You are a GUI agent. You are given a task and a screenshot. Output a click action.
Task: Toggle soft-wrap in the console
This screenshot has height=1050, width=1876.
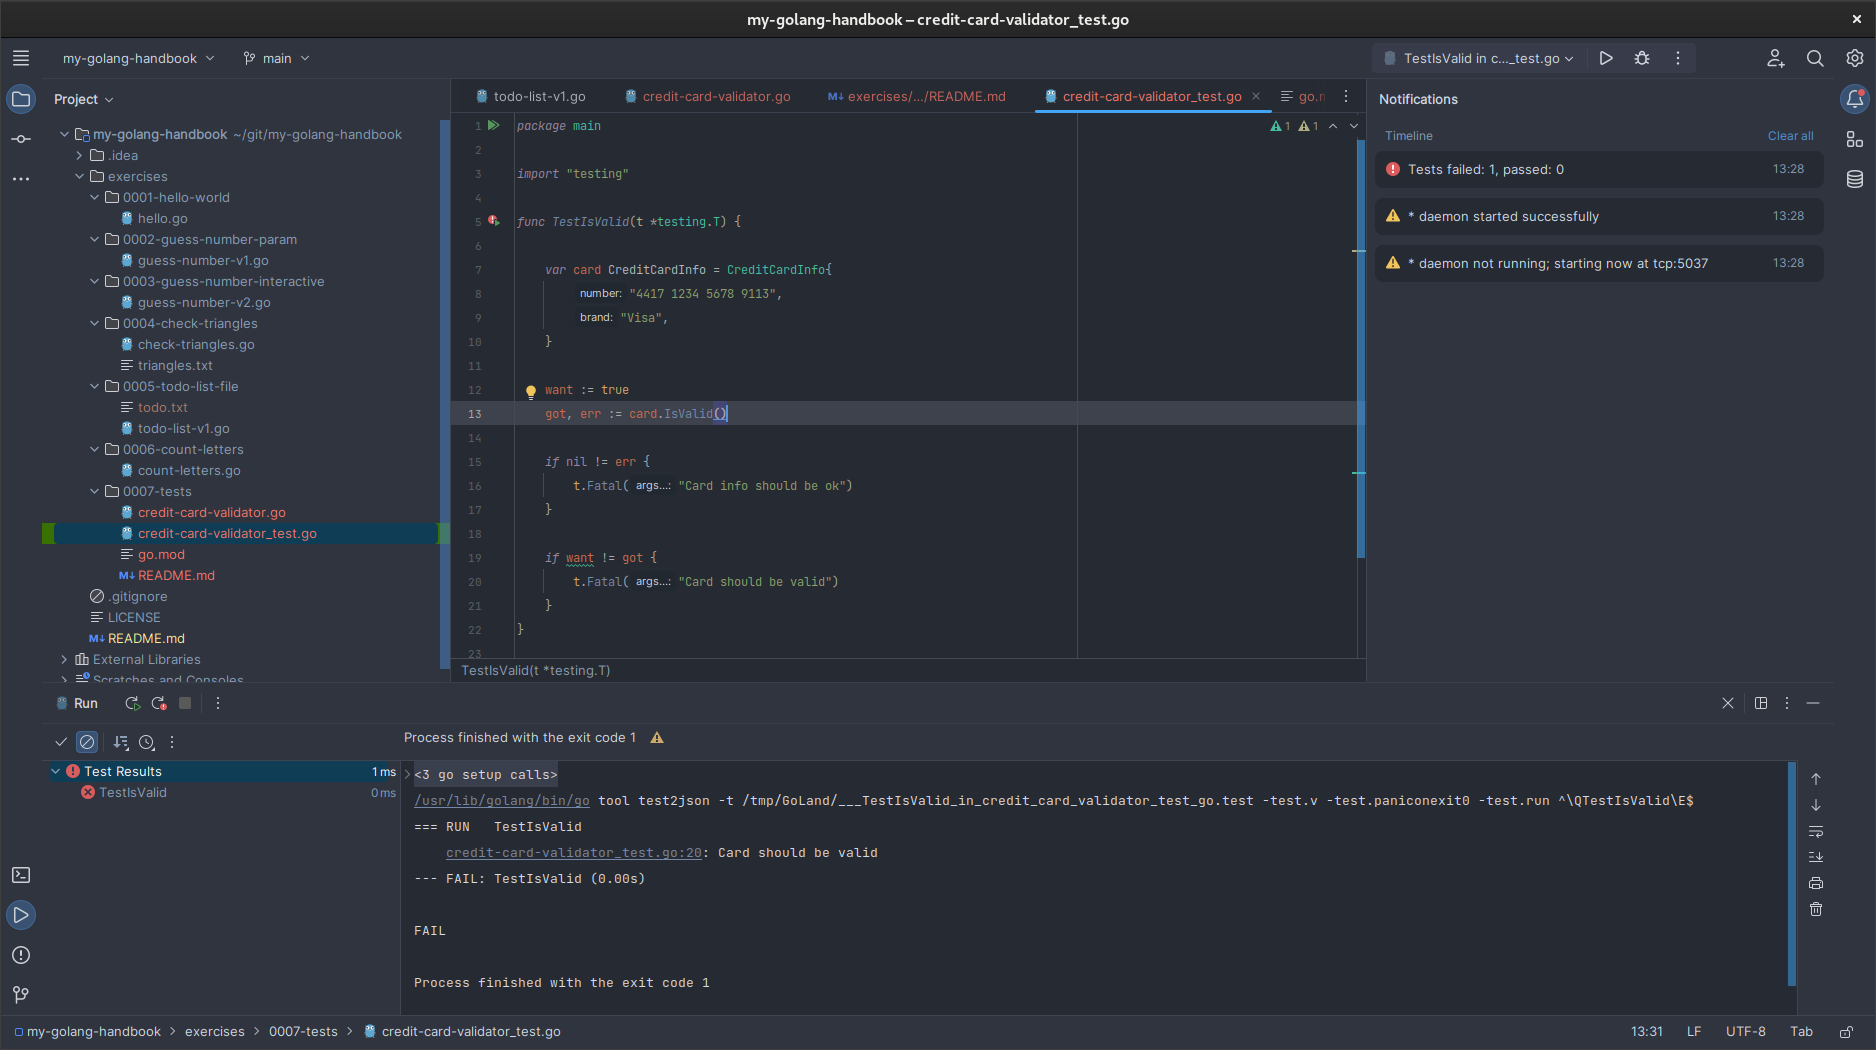(1815, 832)
